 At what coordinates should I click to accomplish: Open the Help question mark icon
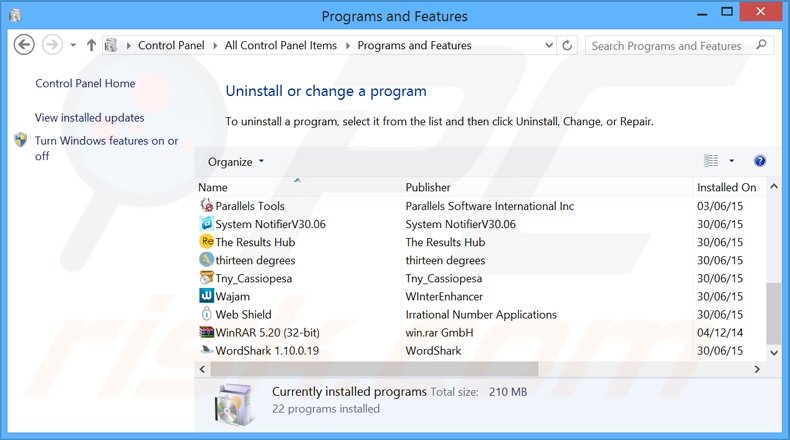760,161
